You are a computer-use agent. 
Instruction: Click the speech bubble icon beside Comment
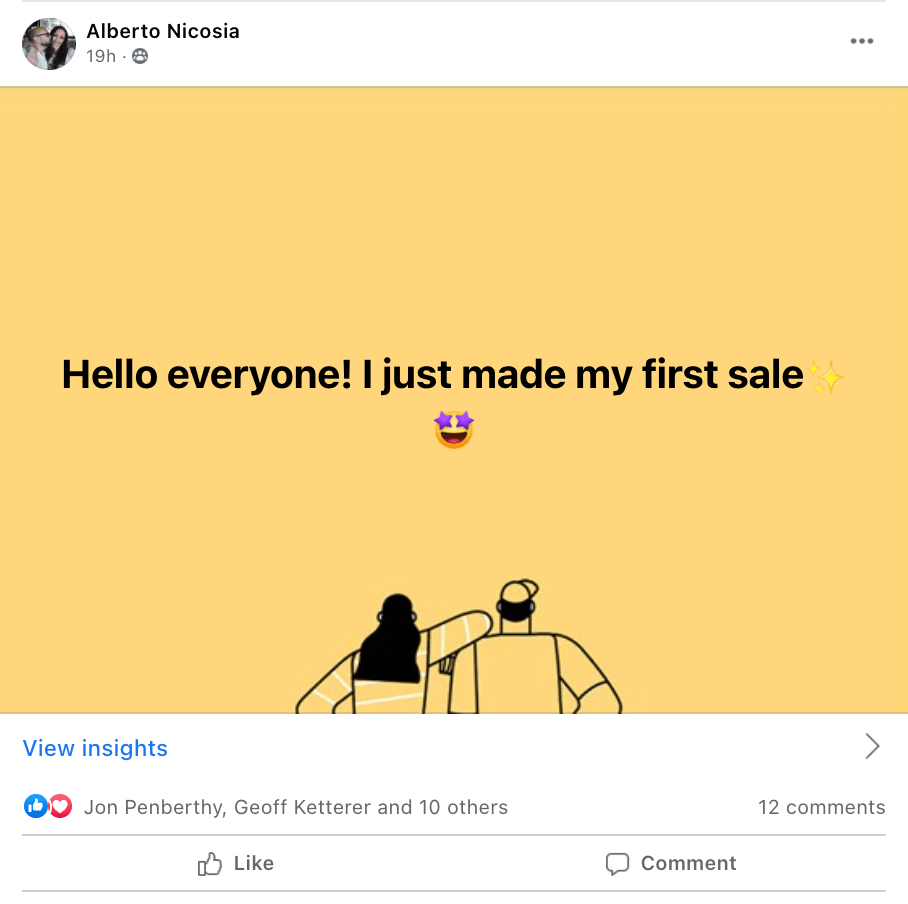[618, 864]
